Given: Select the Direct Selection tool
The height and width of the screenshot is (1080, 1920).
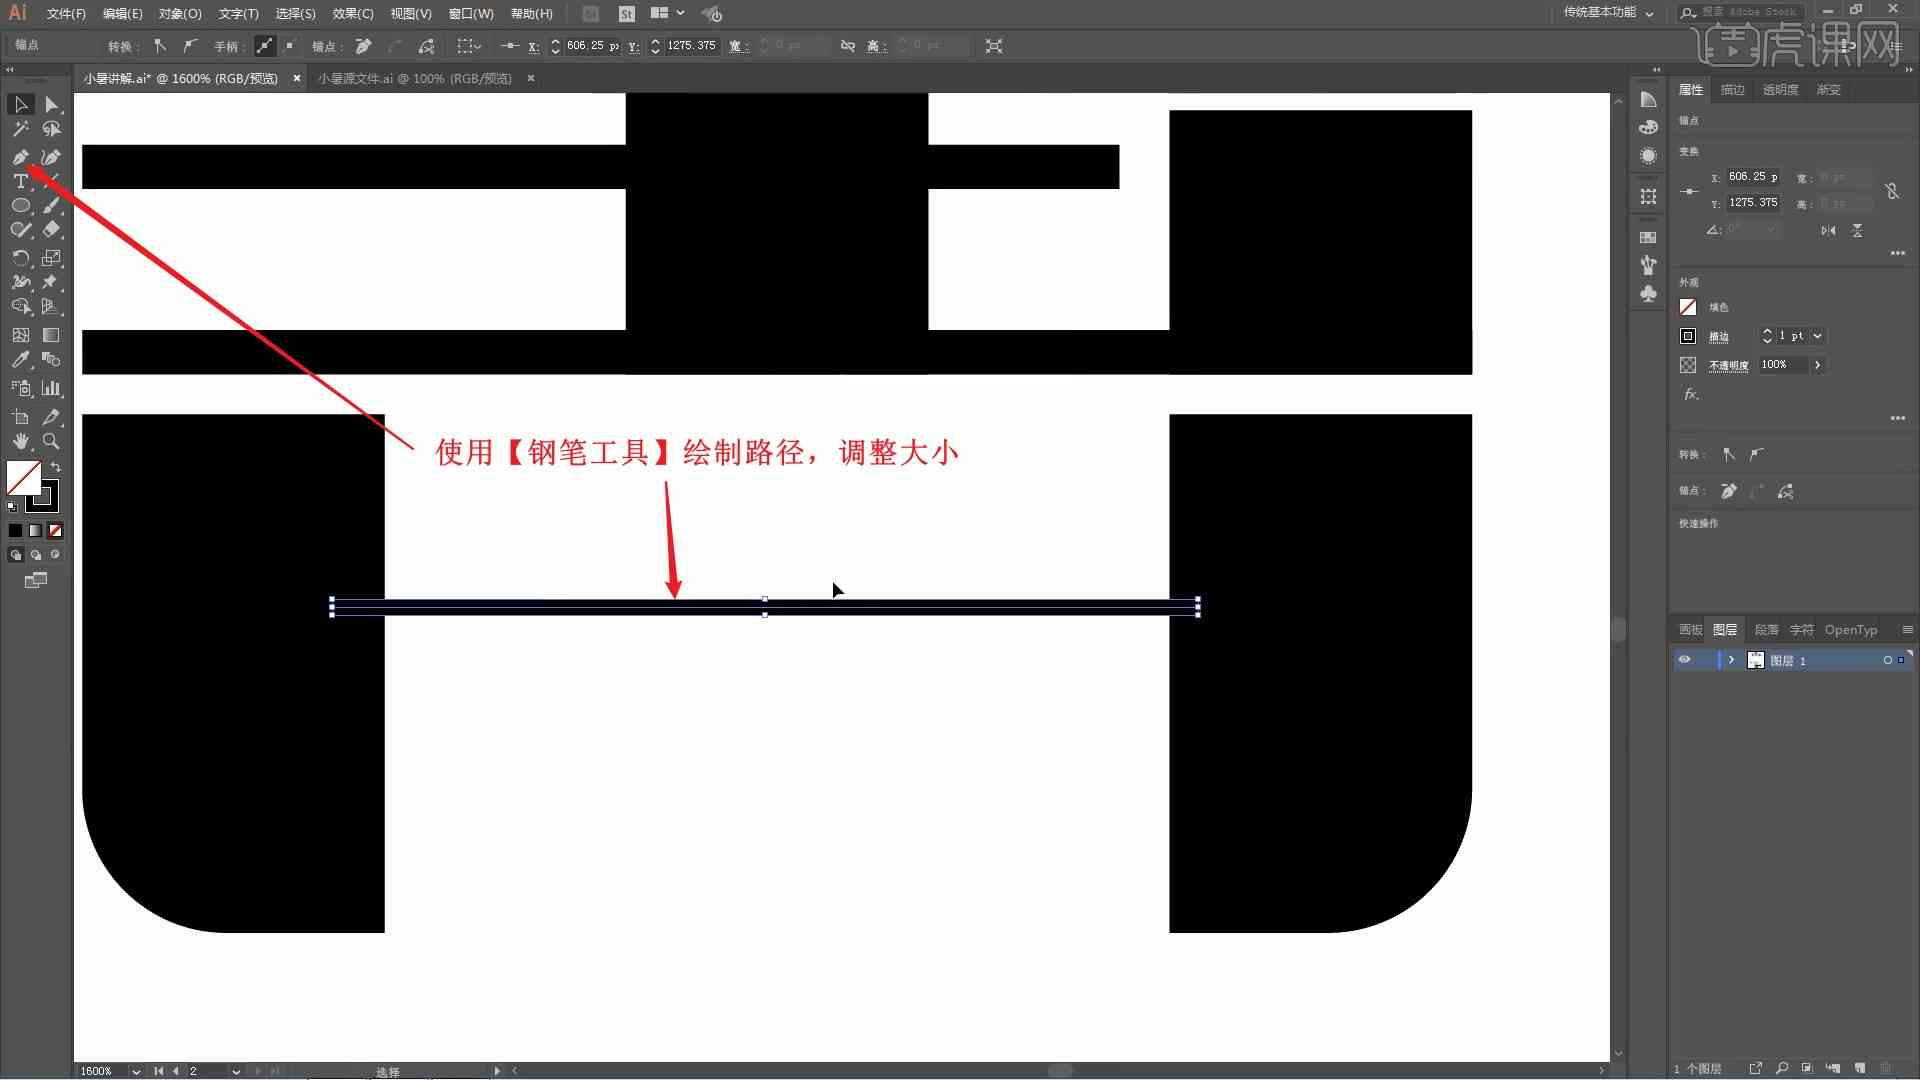Looking at the screenshot, I should coord(51,104).
